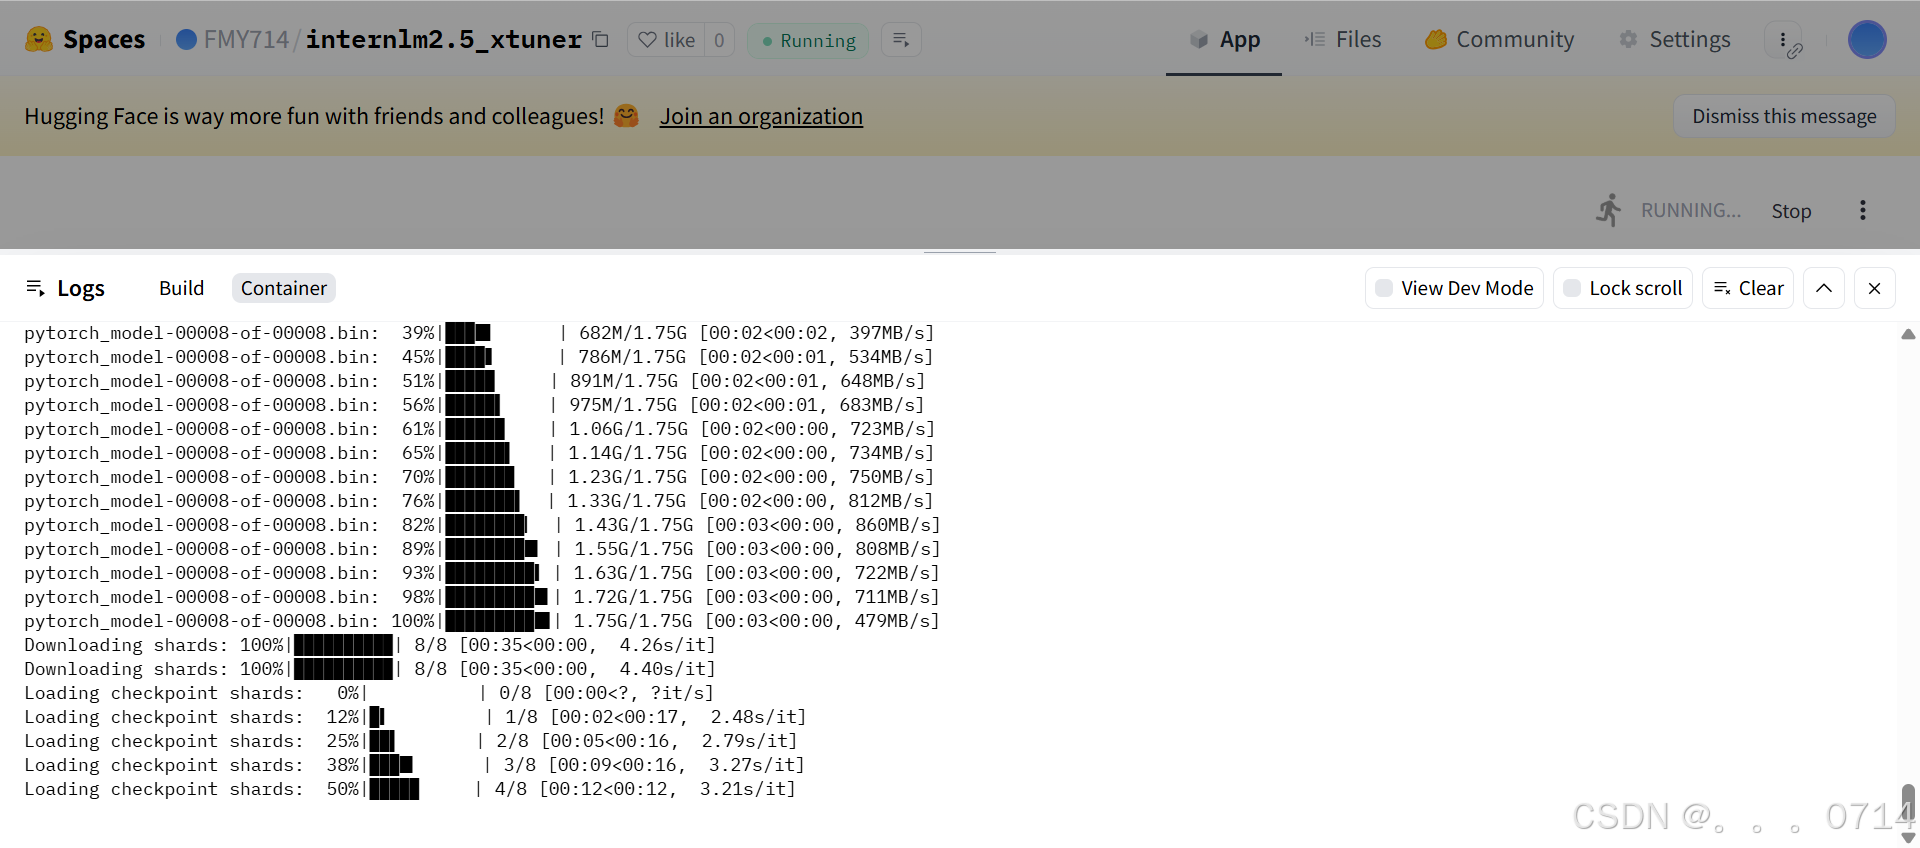Click the log line showing 82% progress
Image resolution: width=1920 pixels, height=848 pixels.
pyautogui.click(x=482, y=525)
